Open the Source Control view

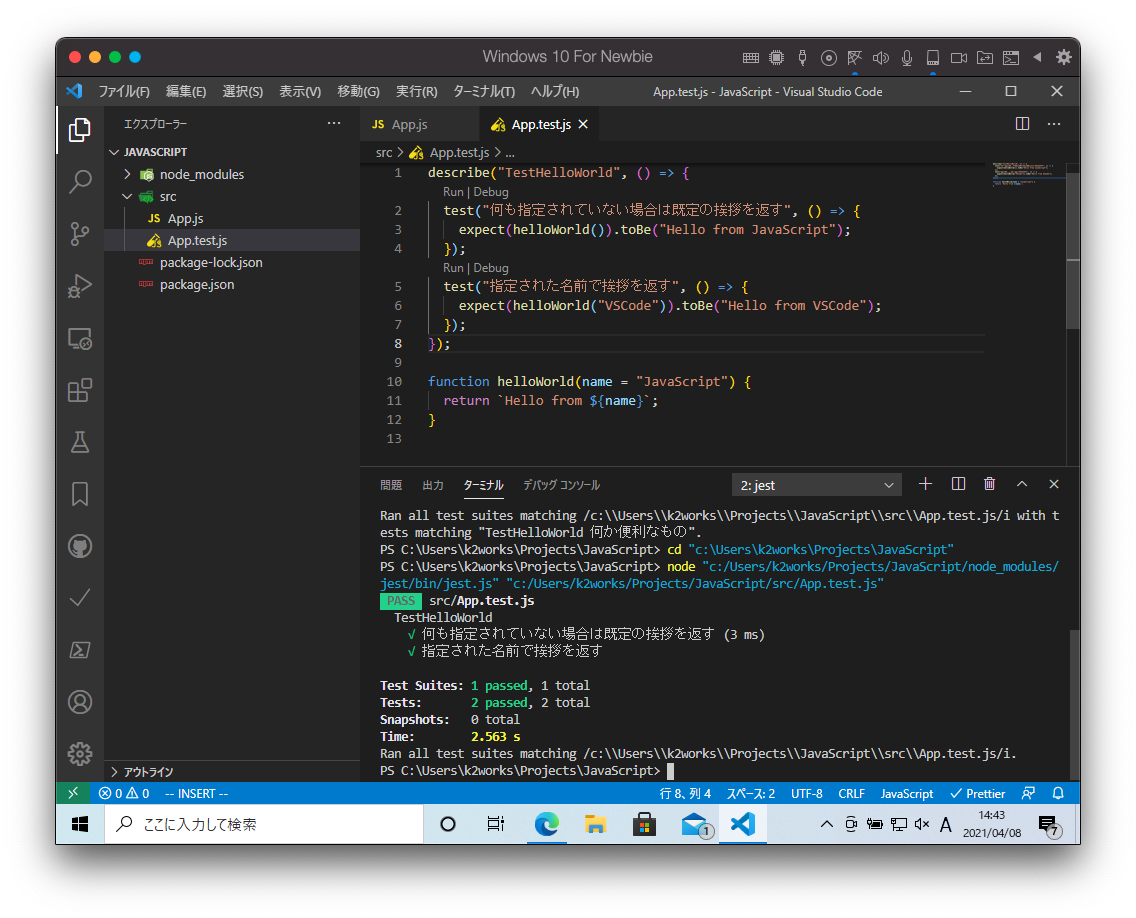click(x=80, y=234)
